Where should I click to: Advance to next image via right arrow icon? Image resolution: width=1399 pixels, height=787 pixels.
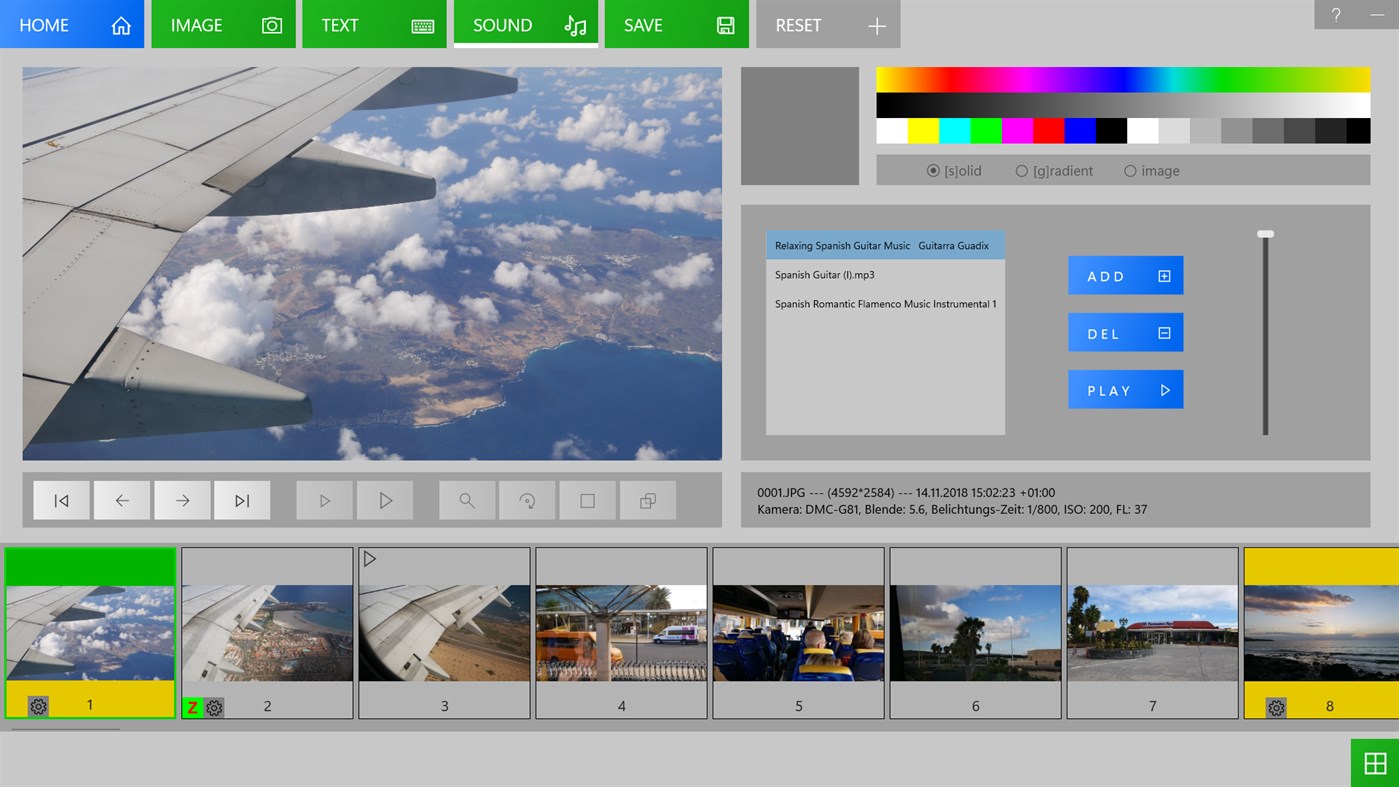pos(182,499)
